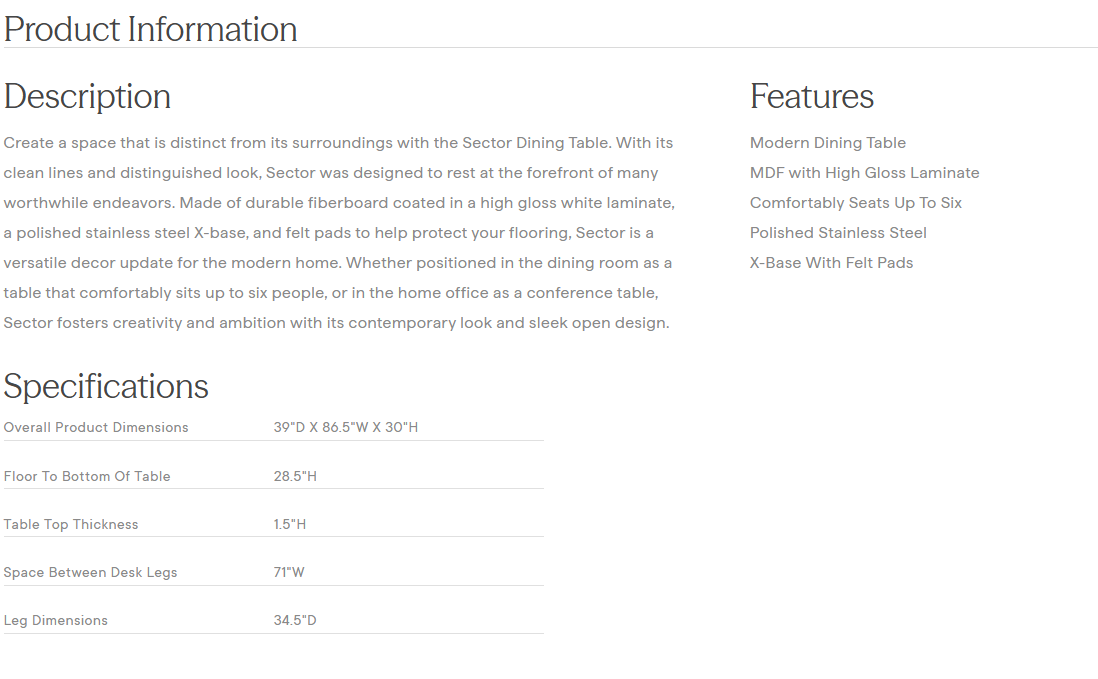
Task: Click the Comfortably Seats Up To Six feature
Action: [x=855, y=203]
